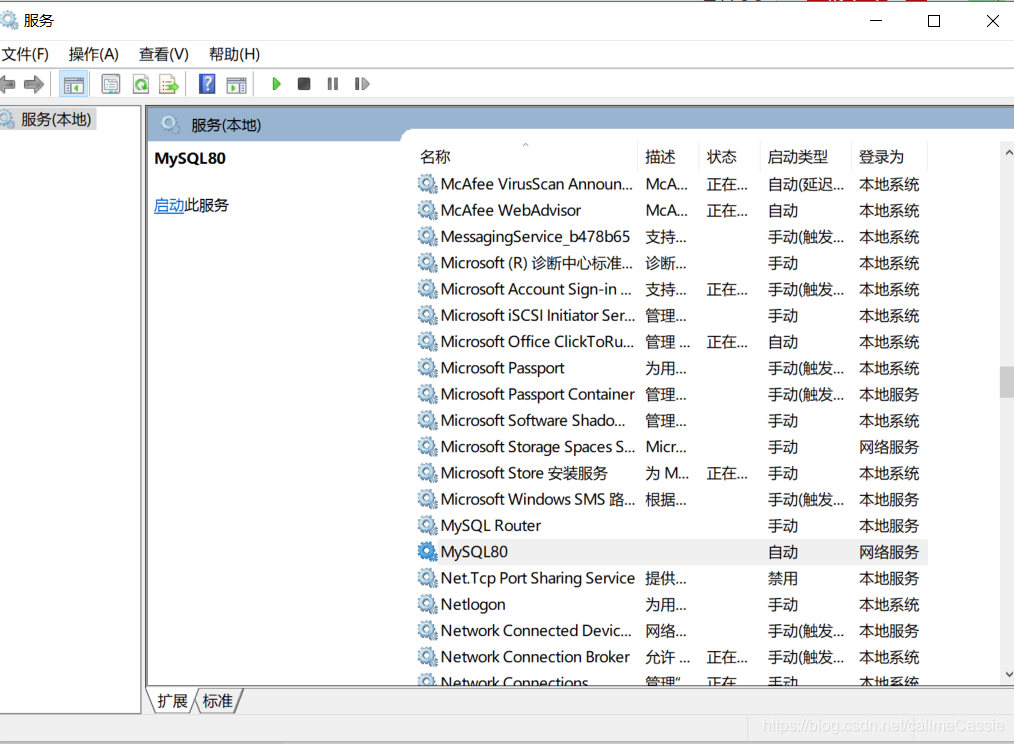Select Microsoft Storage Spaces S... row name
The image size is (1014, 744).
(x=538, y=447)
